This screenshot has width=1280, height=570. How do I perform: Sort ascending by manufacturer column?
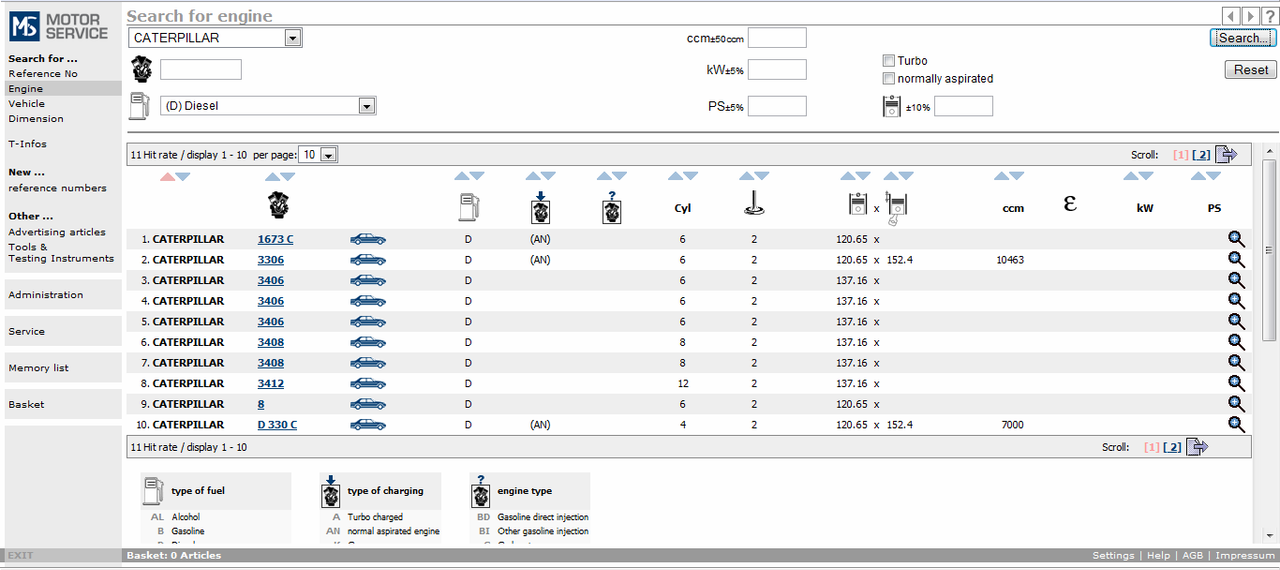tap(167, 176)
